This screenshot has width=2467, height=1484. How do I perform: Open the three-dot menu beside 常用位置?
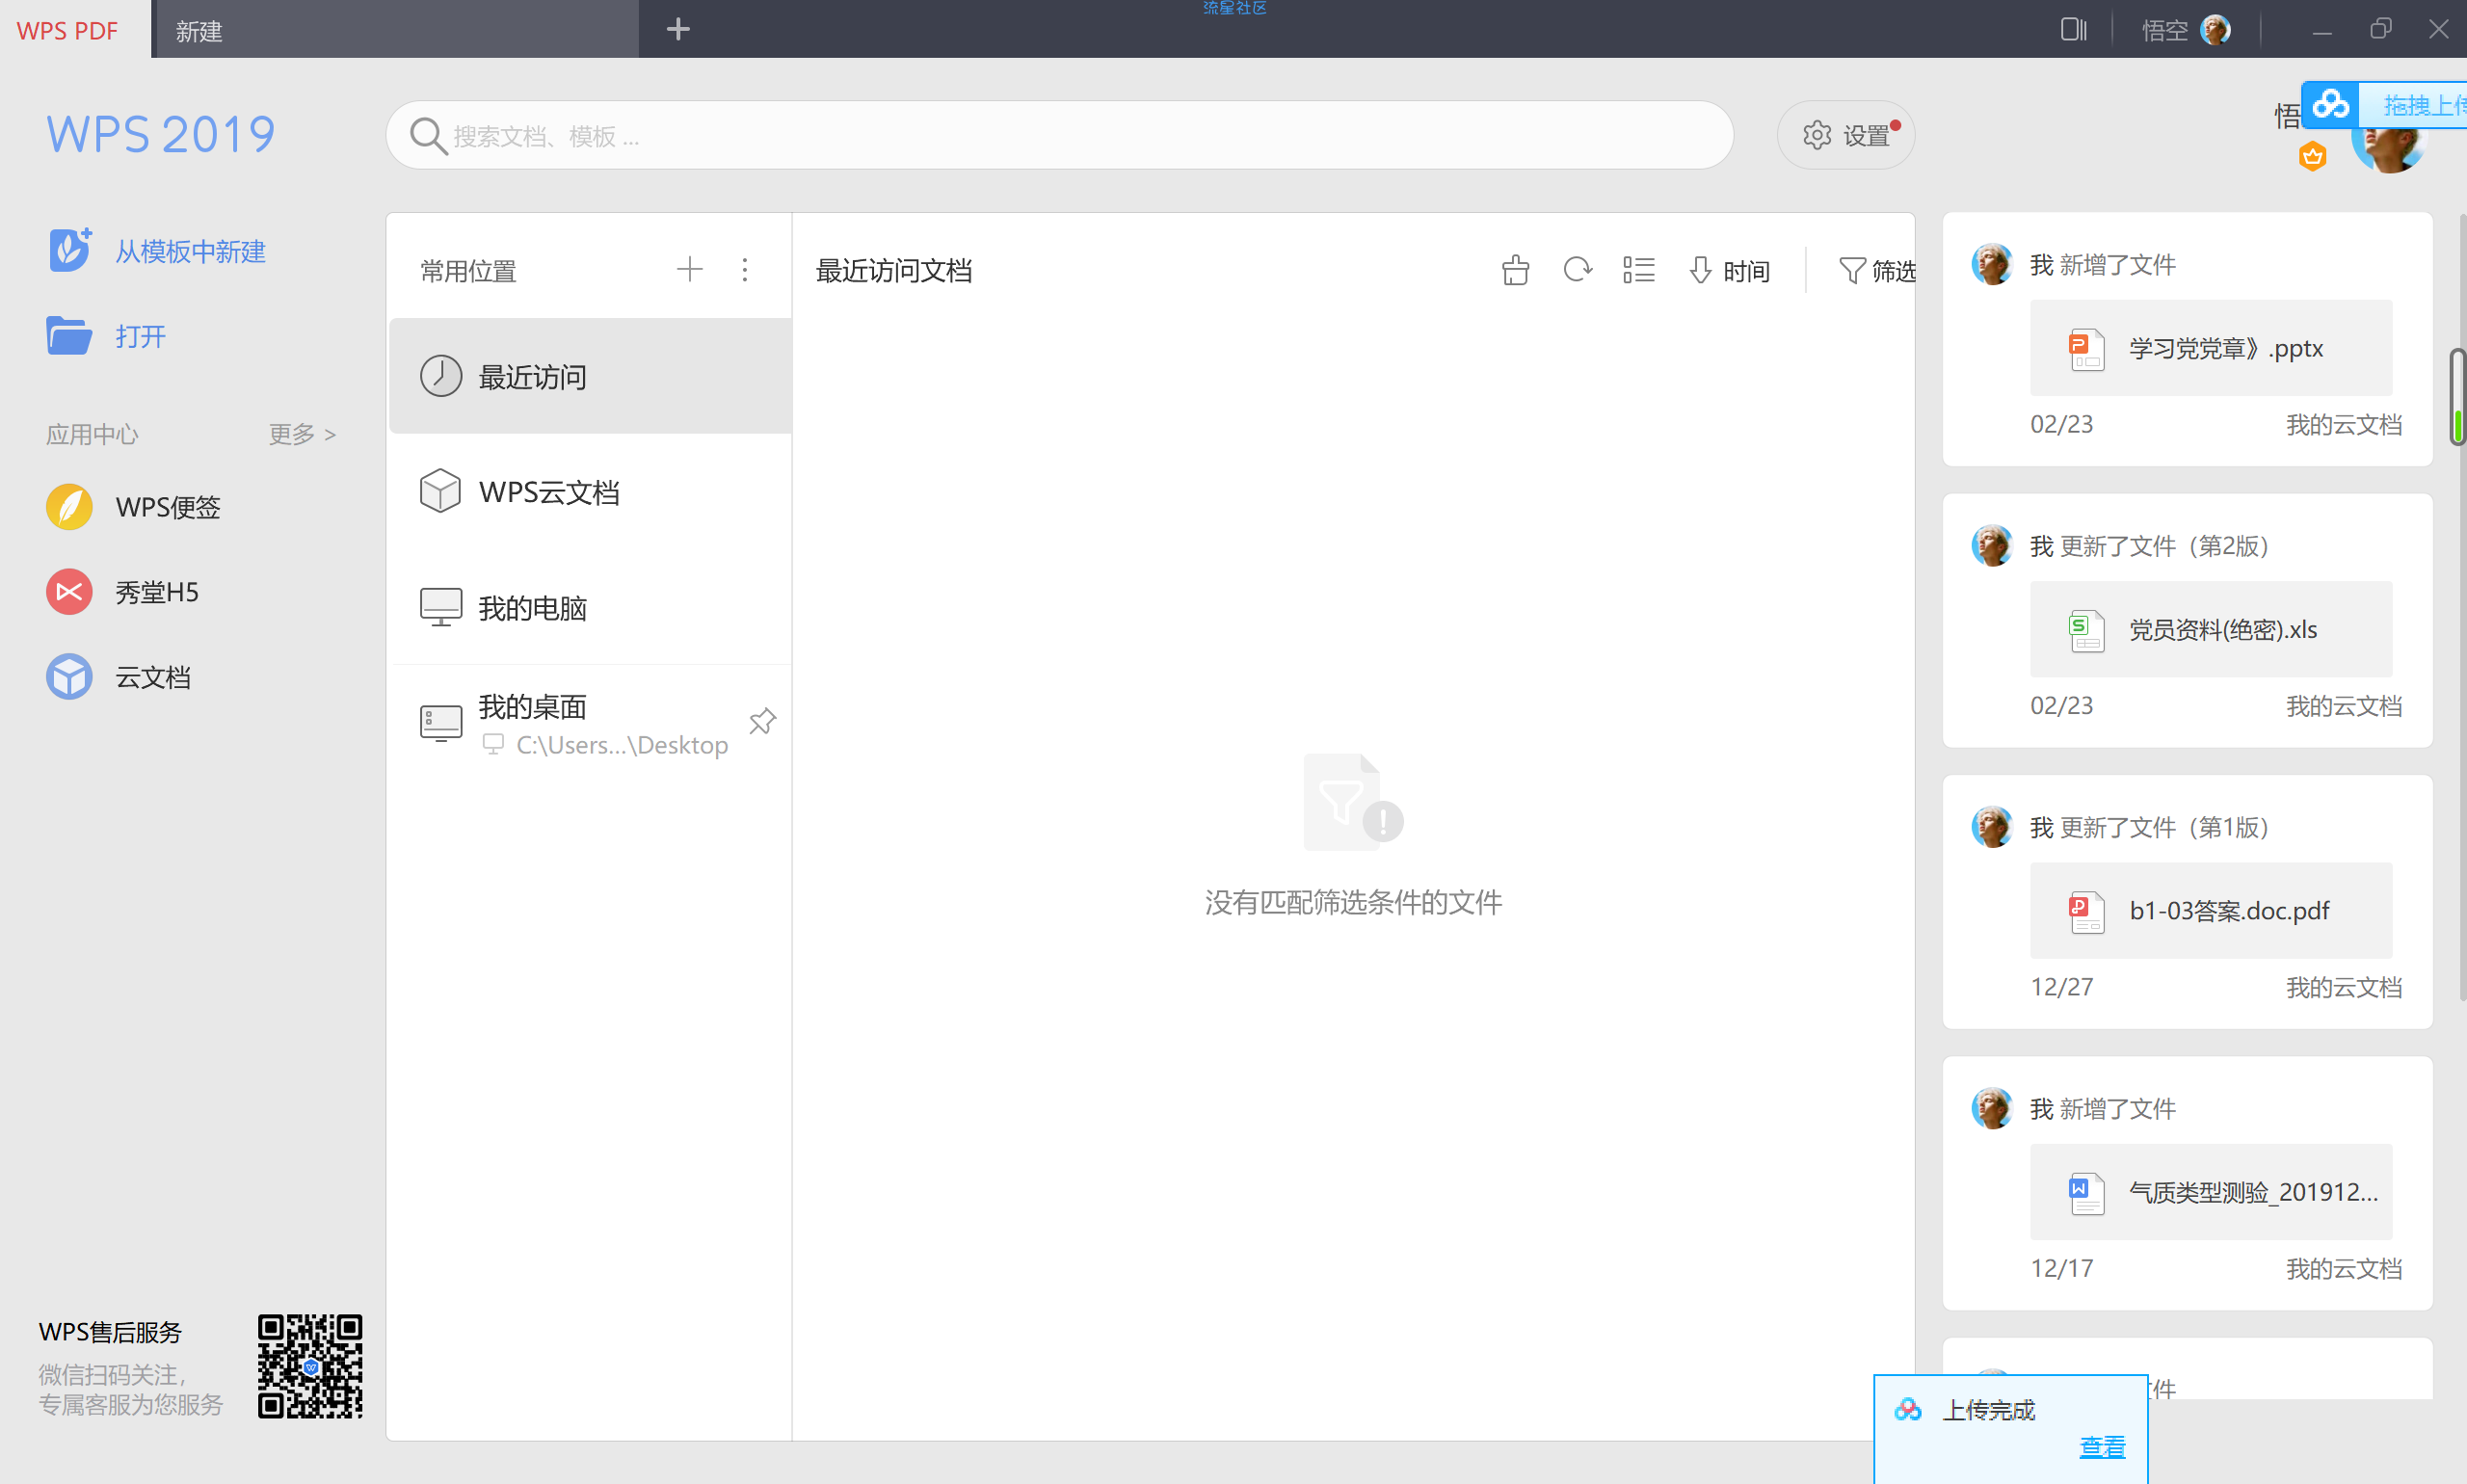(x=745, y=269)
